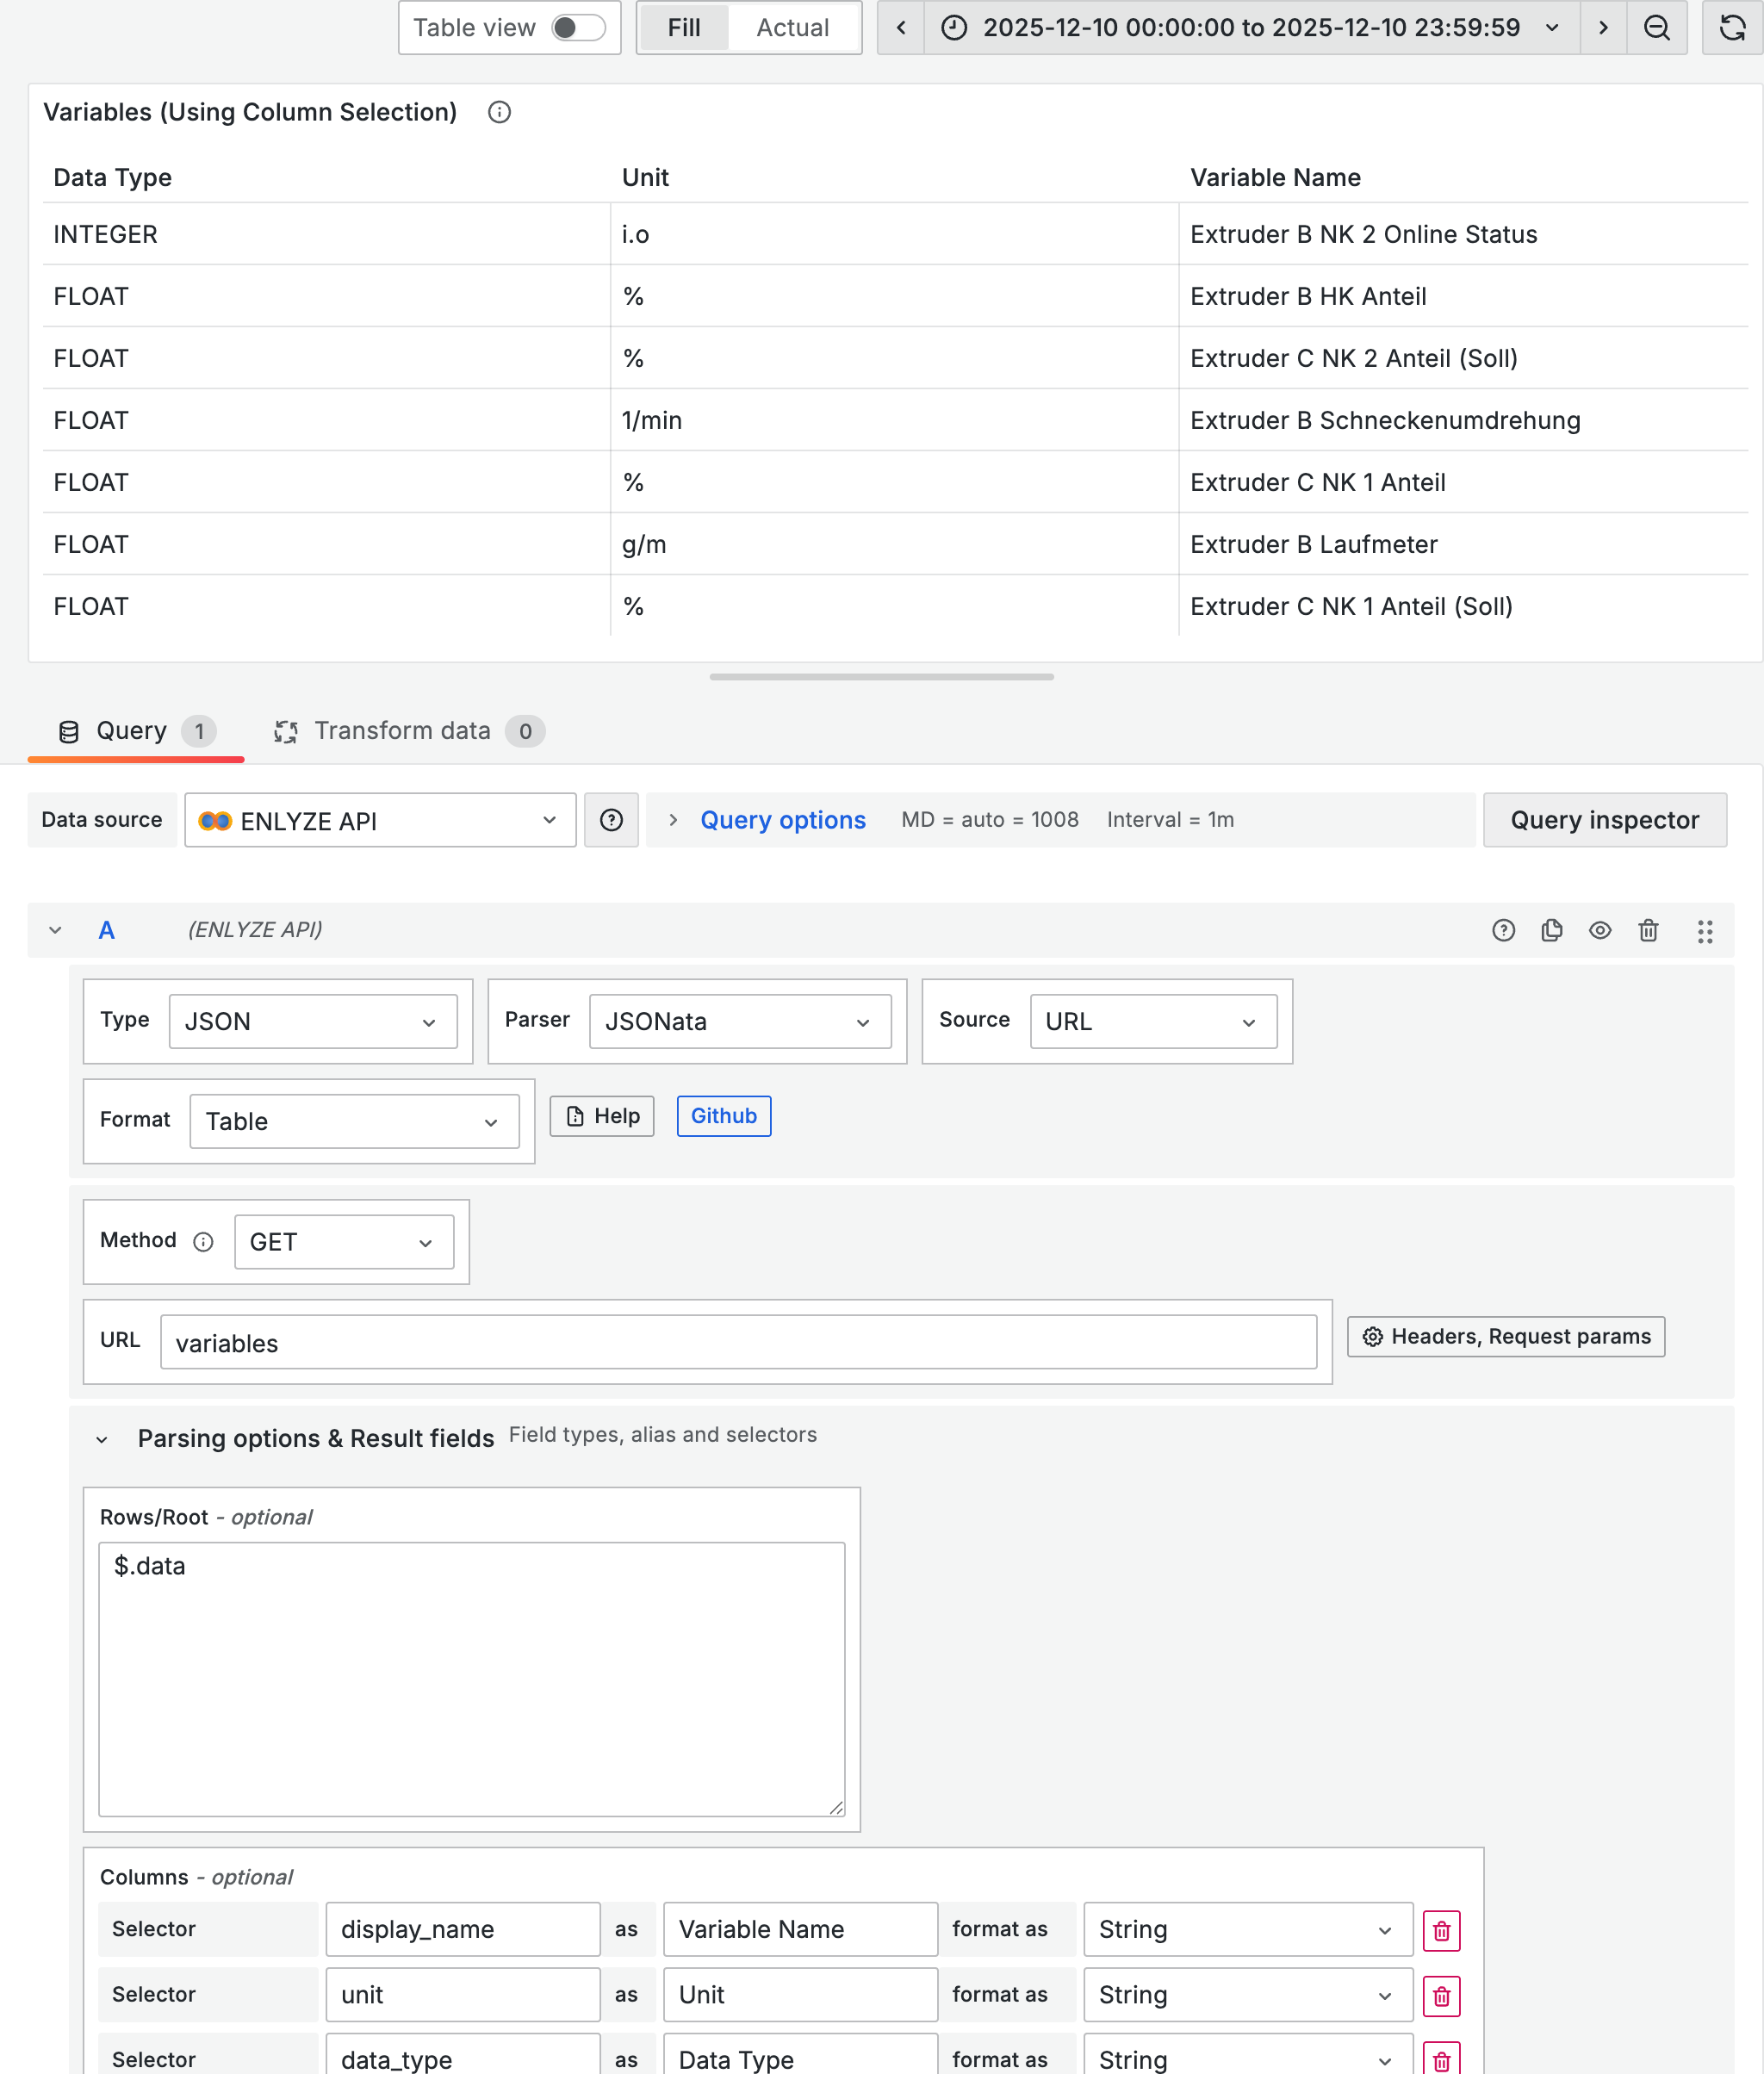
Task: Click the panel resize drag bar
Action: point(881,677)
